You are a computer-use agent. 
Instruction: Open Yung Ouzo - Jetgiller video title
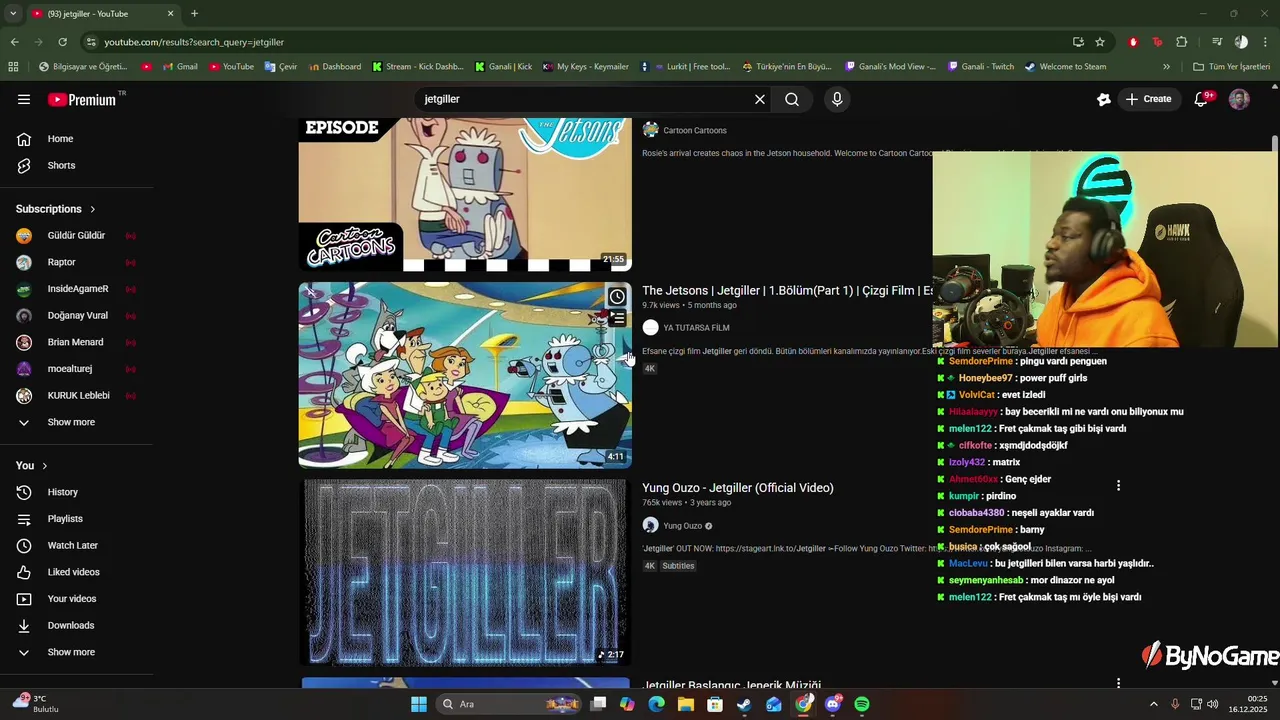pyautogui.click(x=737, y=488)
